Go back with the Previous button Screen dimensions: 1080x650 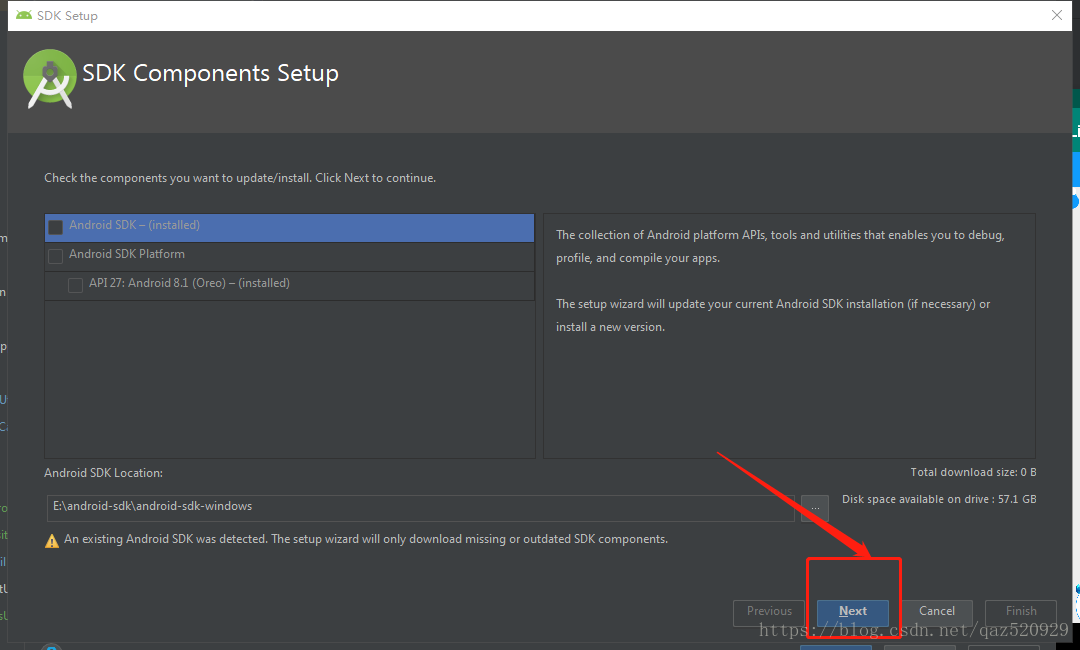click(769, 611)
